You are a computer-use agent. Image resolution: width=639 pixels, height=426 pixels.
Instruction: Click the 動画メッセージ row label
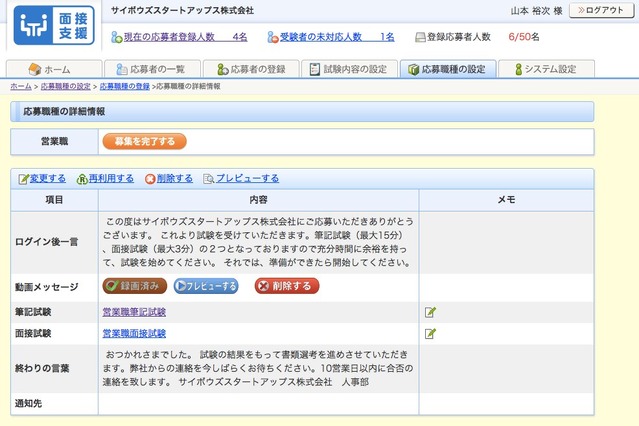pyautogui.click(x=46, y=287)
